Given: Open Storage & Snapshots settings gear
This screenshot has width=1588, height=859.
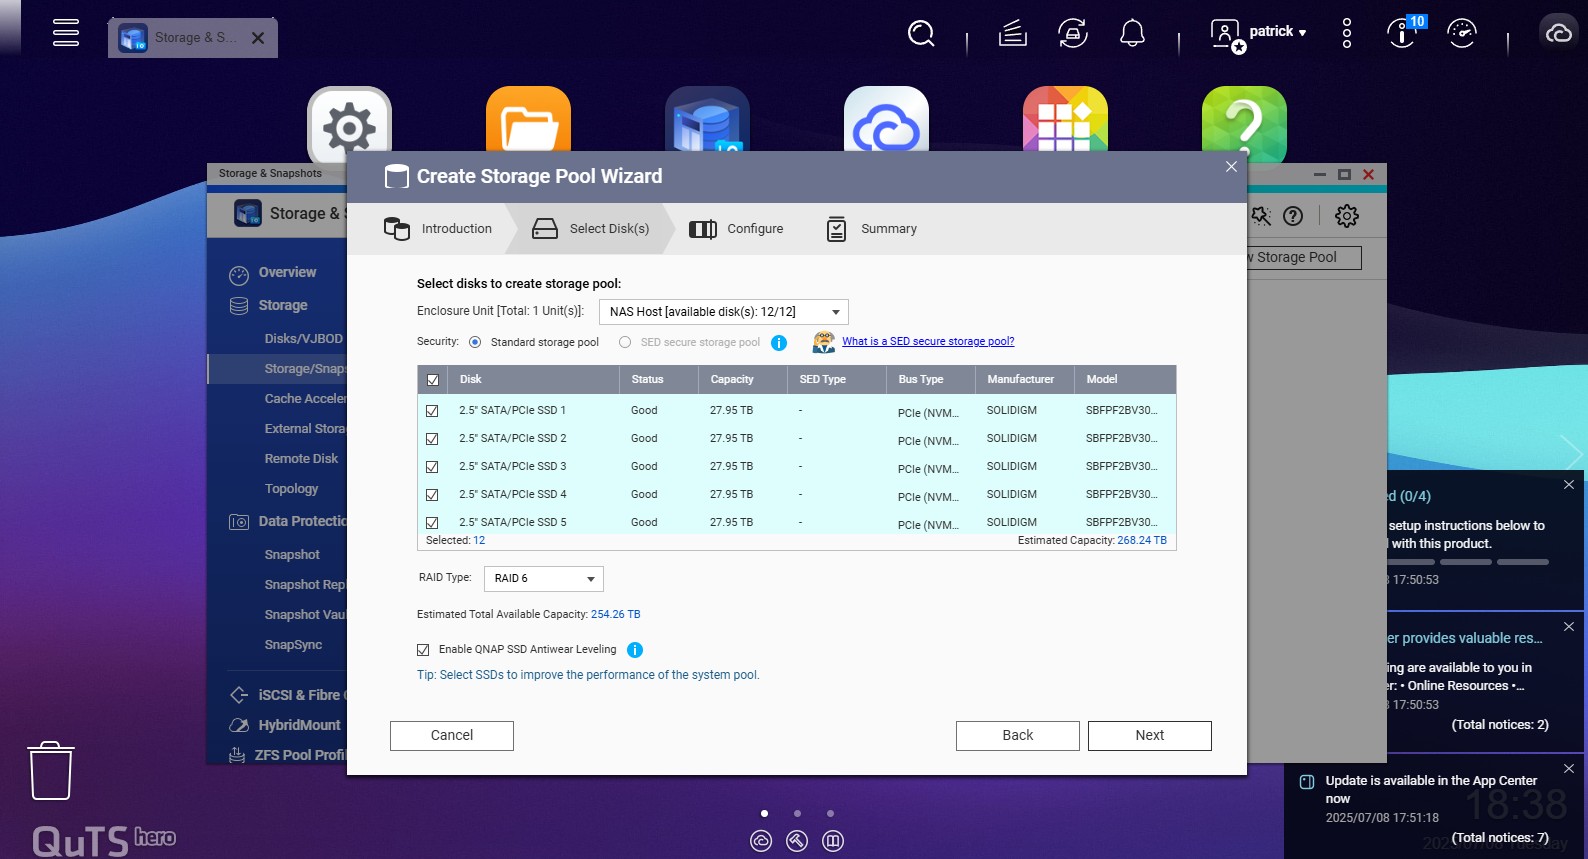Looking at the screenshot, I should click(x=1346, y=216).
